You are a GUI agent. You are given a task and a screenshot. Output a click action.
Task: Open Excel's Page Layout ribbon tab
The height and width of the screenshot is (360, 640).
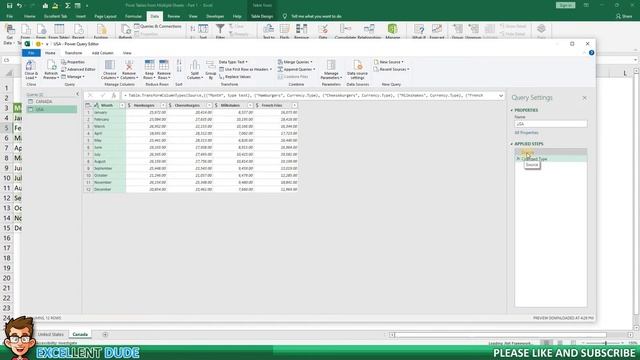[105, 16]
